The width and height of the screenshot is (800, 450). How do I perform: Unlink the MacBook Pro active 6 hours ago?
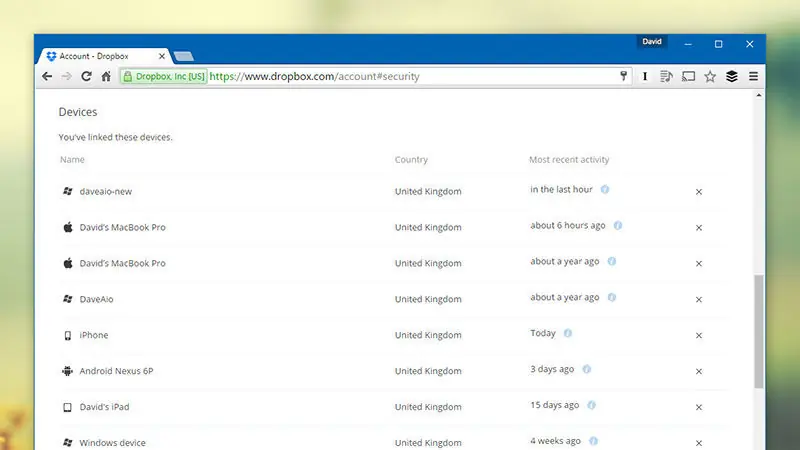tap(699, 228)
